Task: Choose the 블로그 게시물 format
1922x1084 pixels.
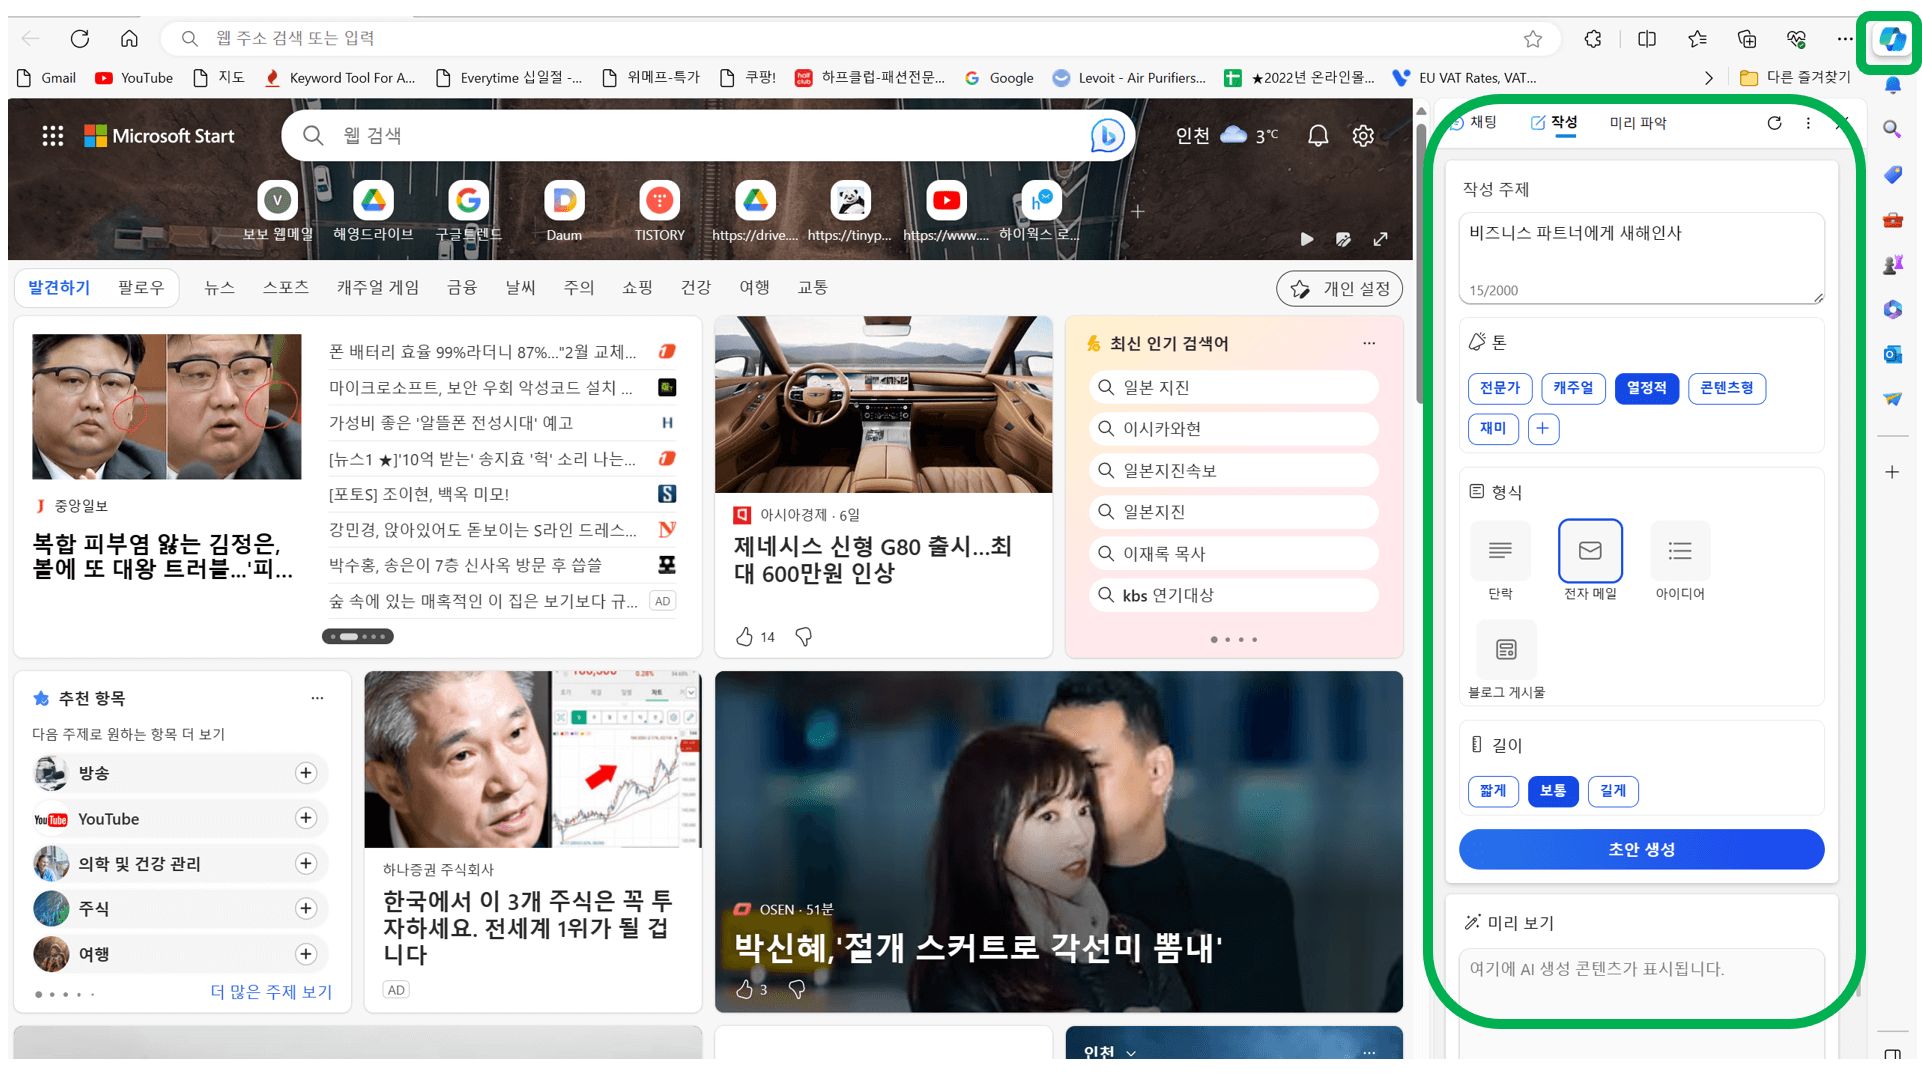Action: [1506, 651]
